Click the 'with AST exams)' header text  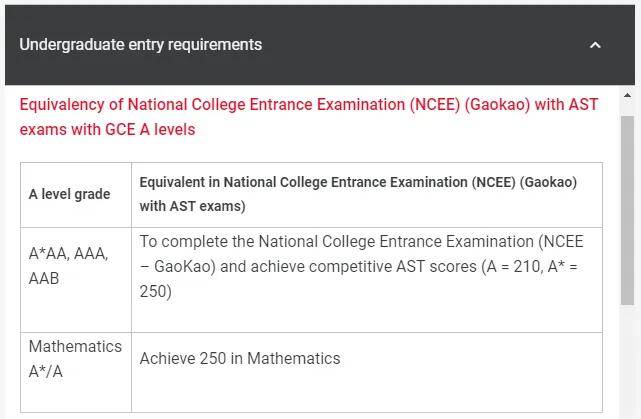[x=192, y=206]
